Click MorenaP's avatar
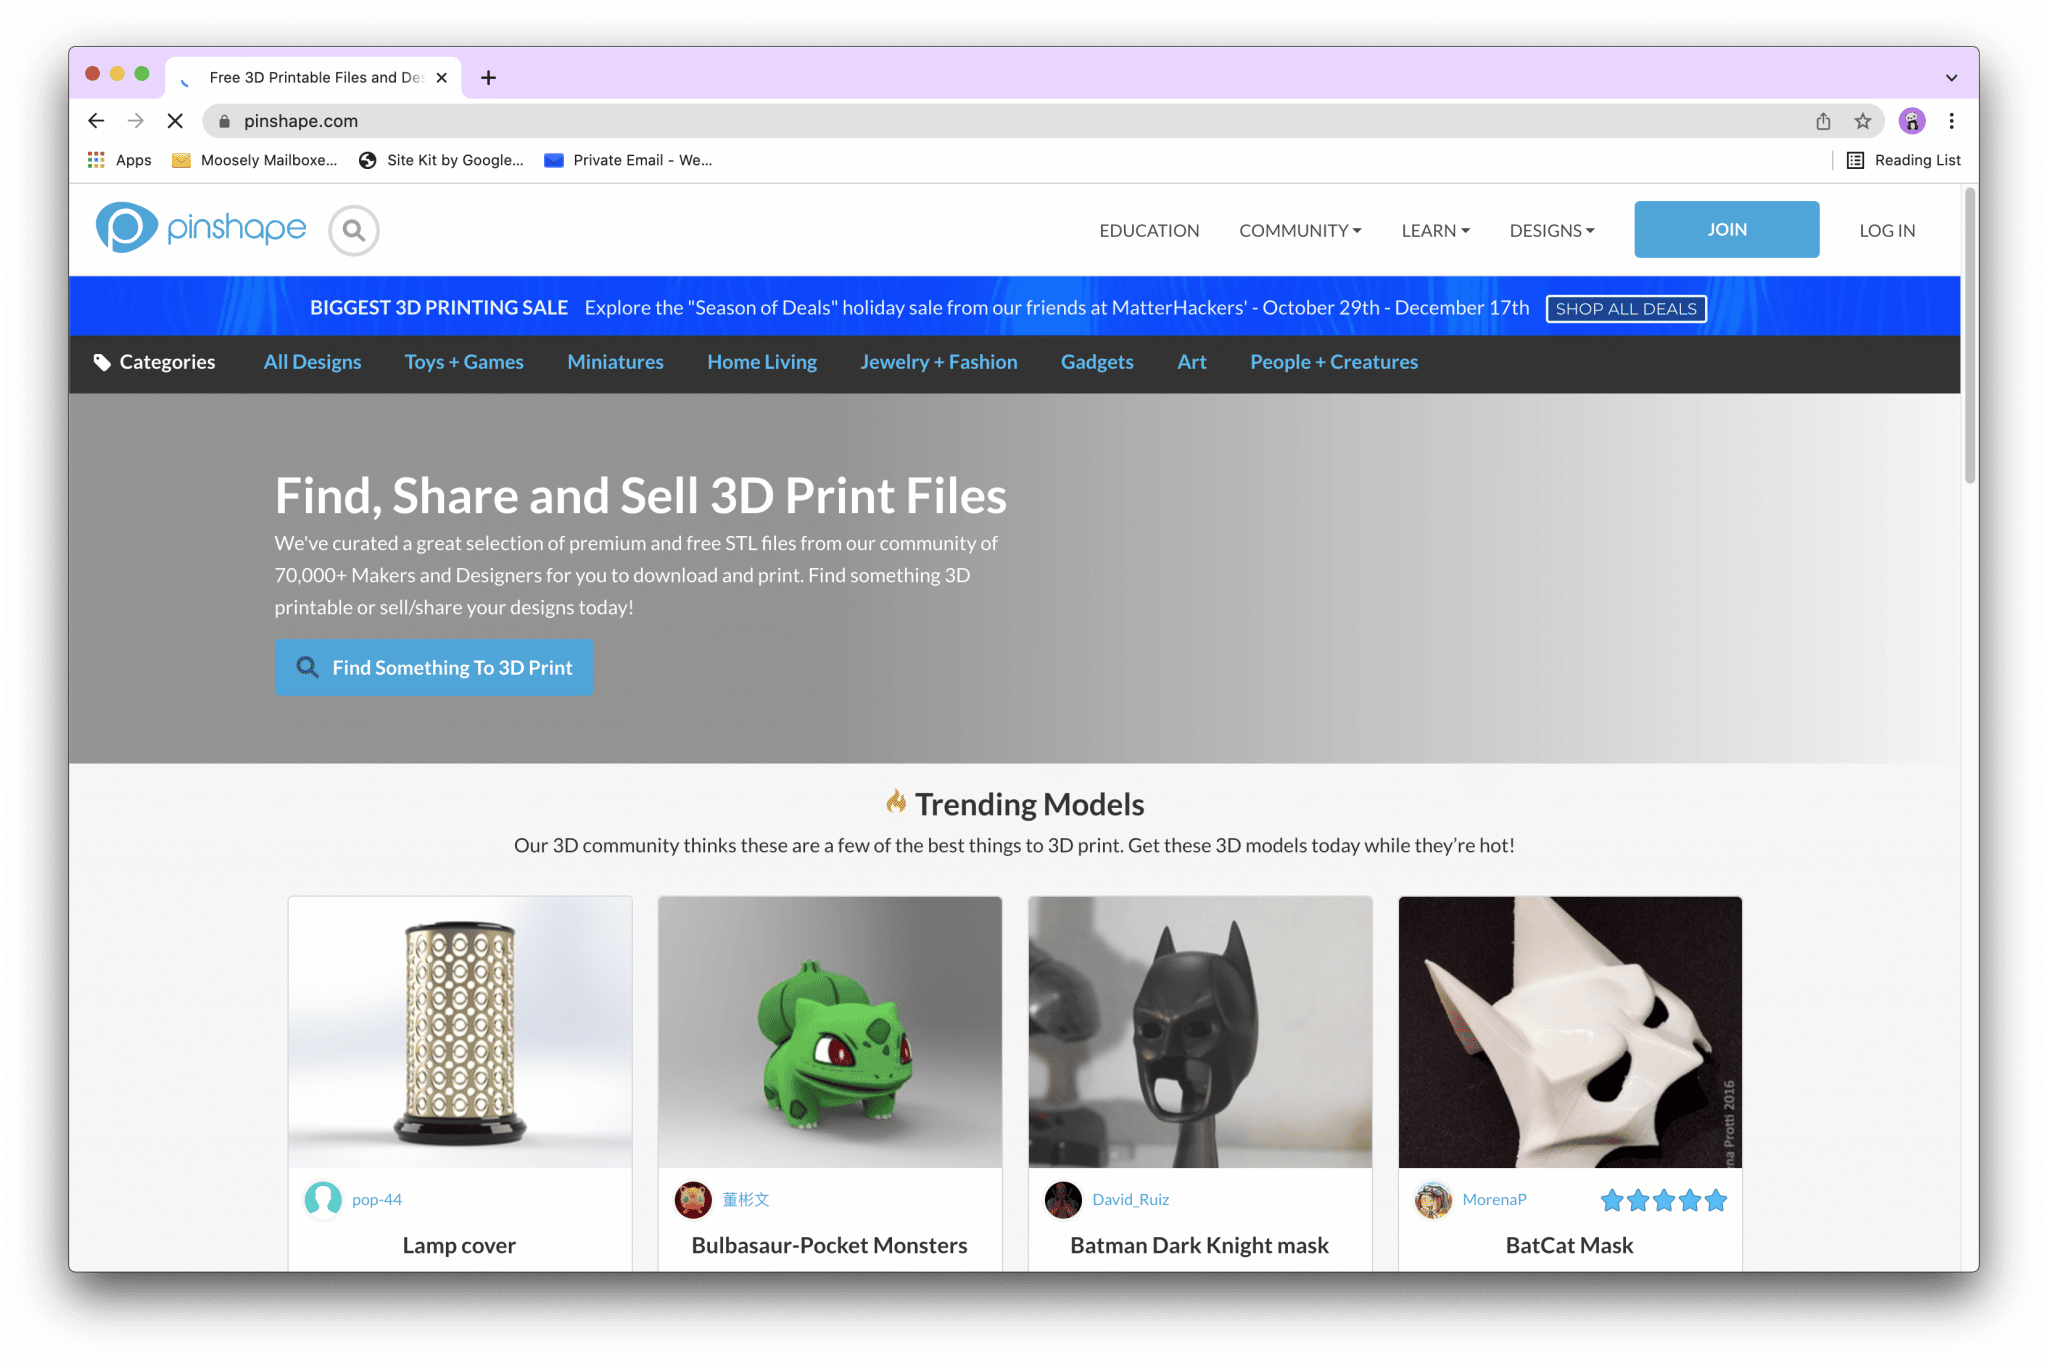Viewport: 2048px width, 1363px height. 1433,1199
